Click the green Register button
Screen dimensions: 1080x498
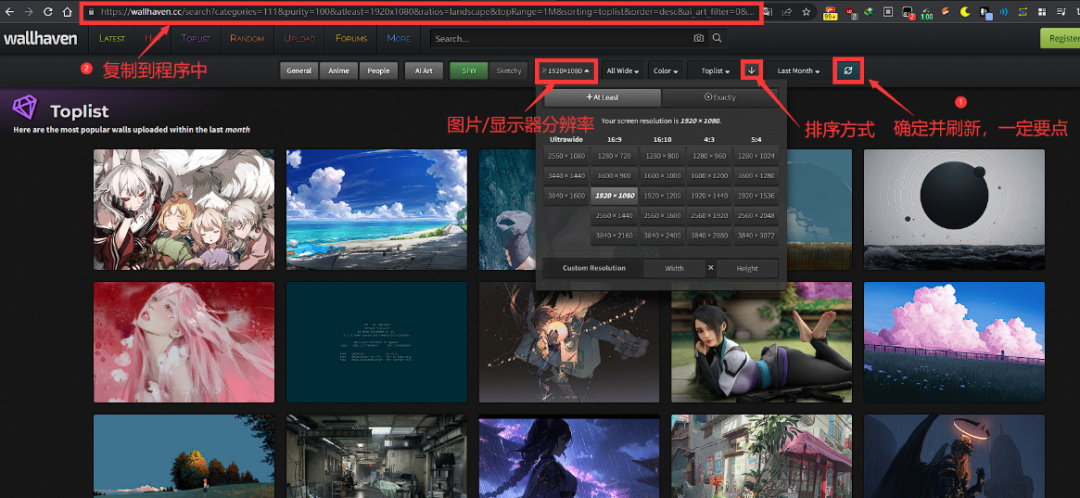click(1060, 39)
